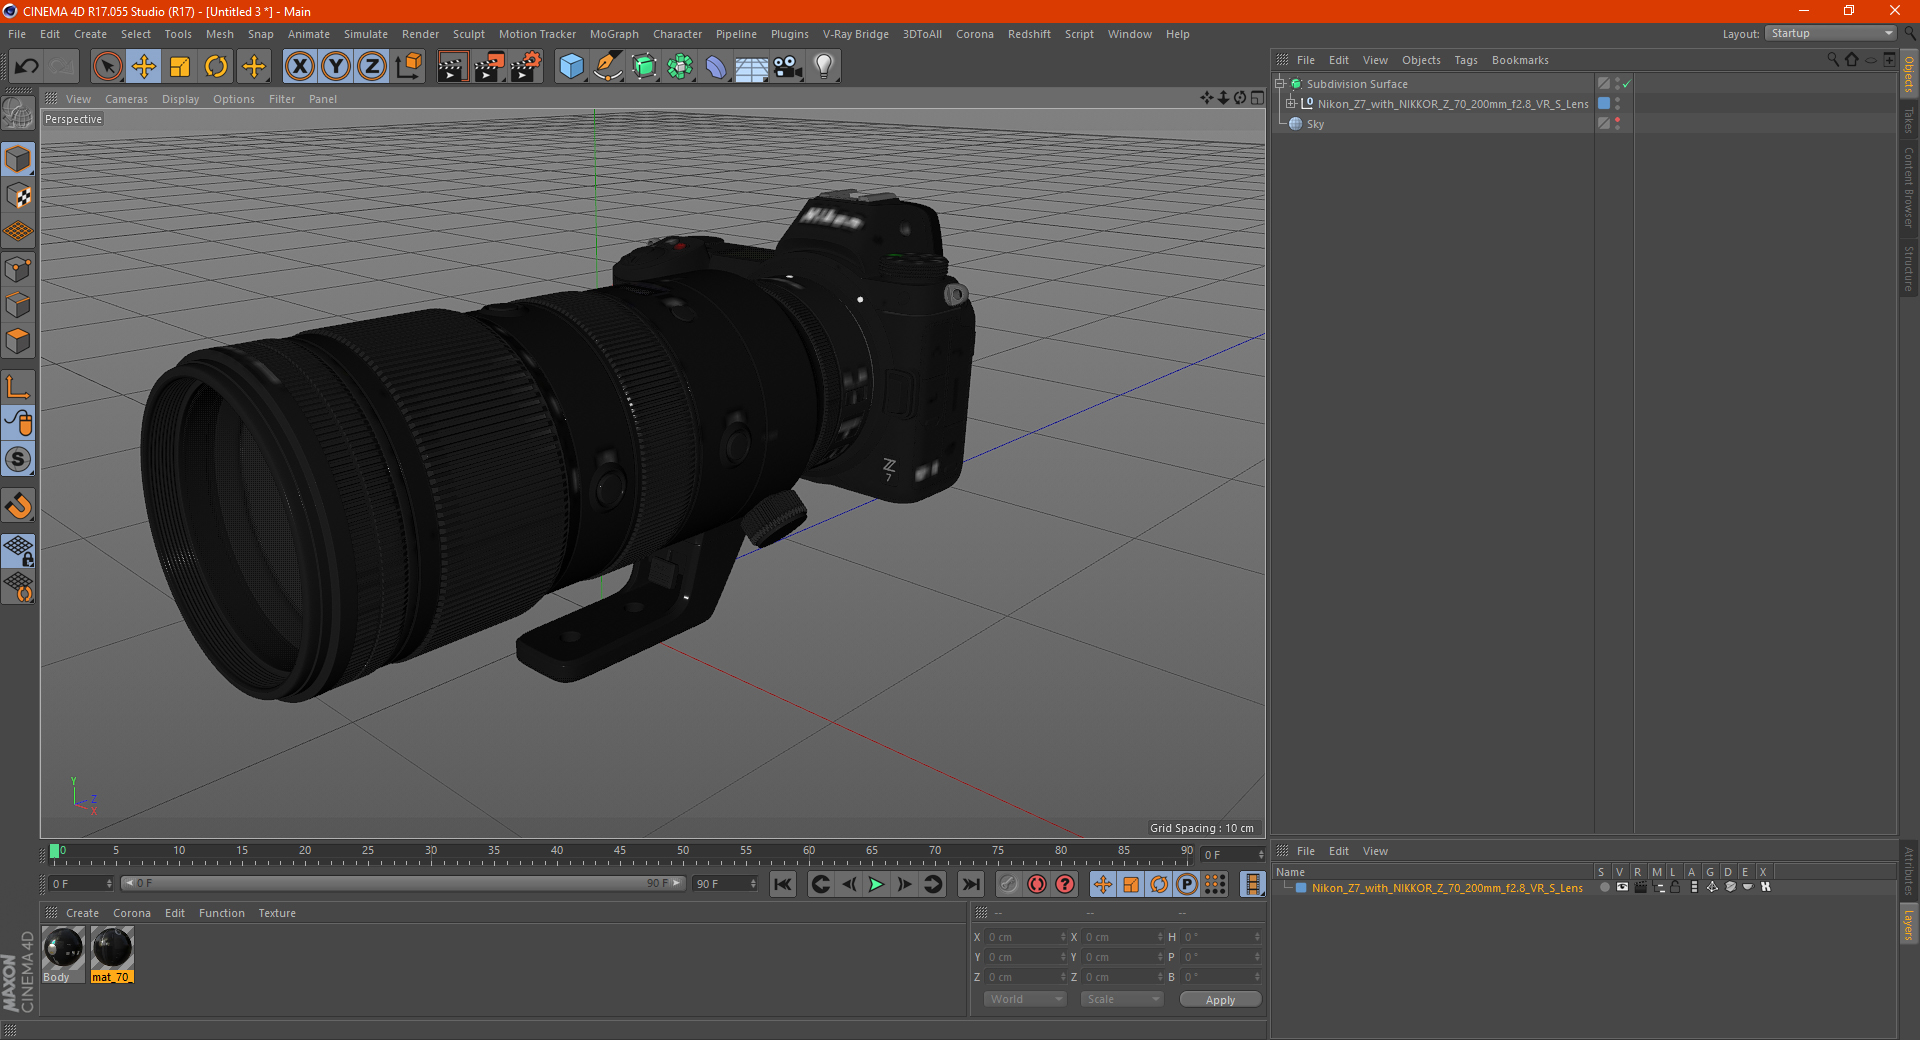
Task: Add a Floor environment object
Action: (752, 67)
